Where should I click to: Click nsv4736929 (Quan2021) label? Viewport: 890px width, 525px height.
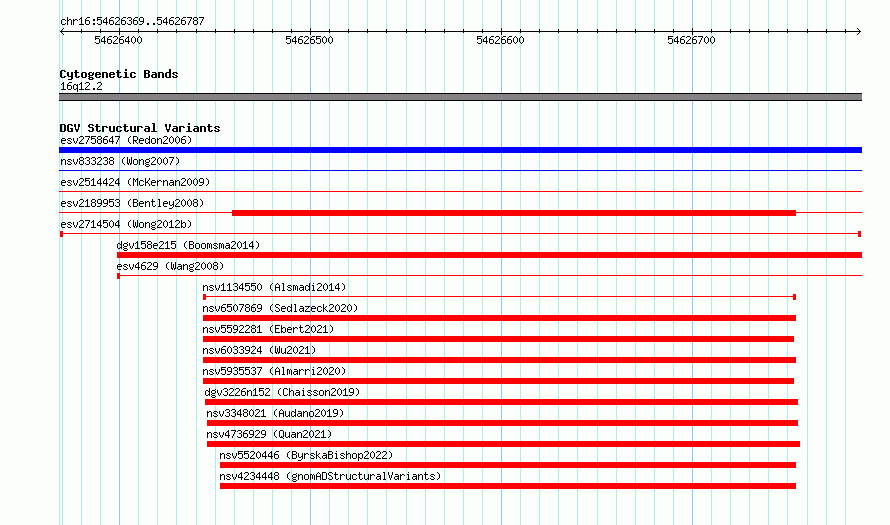(270, 434)
